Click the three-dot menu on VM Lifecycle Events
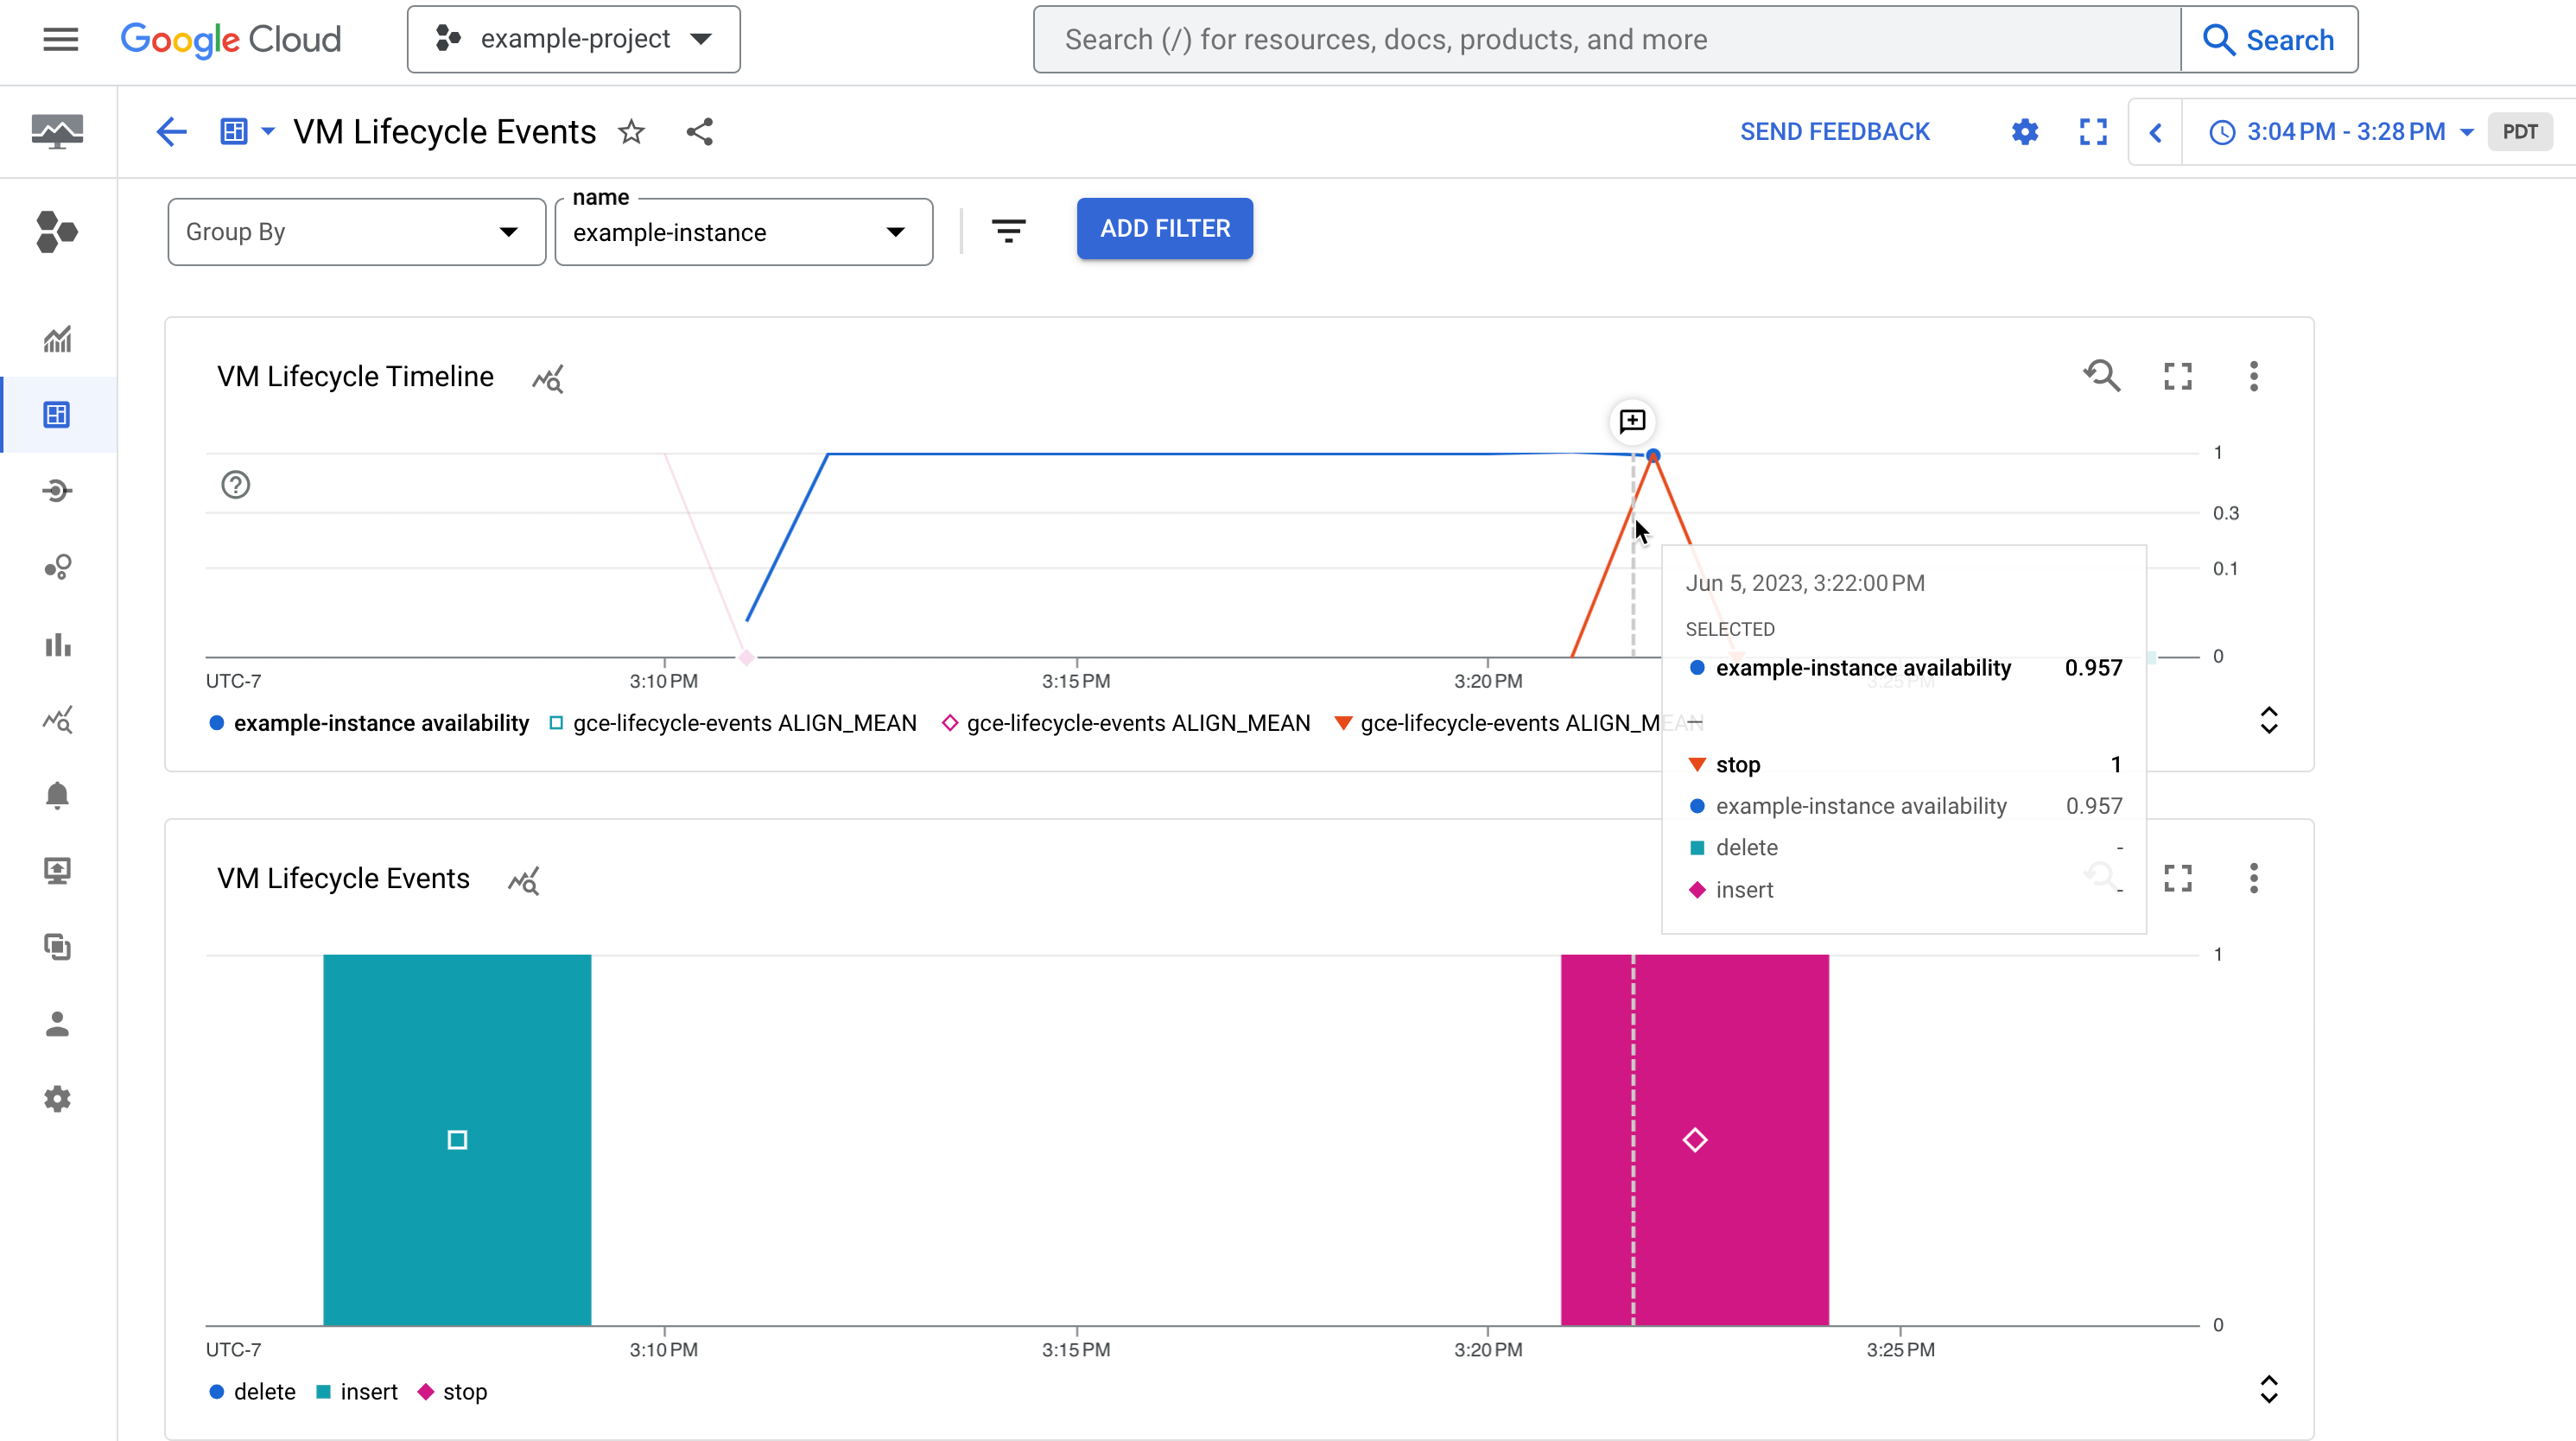 2254,878
